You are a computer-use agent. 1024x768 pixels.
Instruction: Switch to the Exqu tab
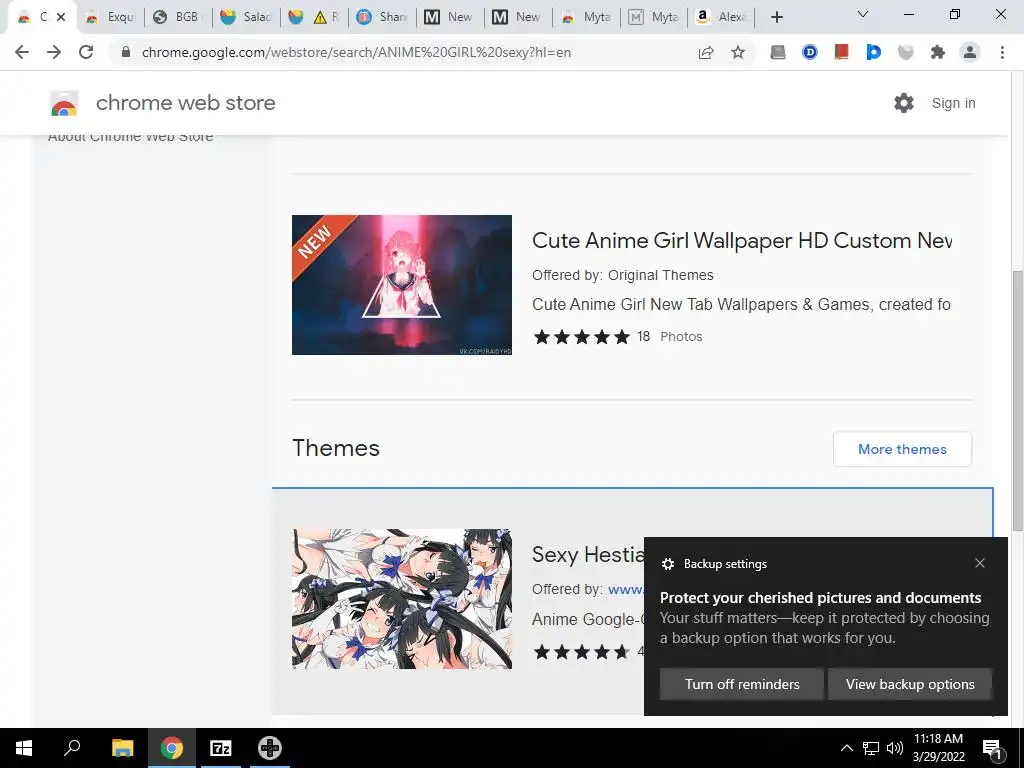pos(110,17)
